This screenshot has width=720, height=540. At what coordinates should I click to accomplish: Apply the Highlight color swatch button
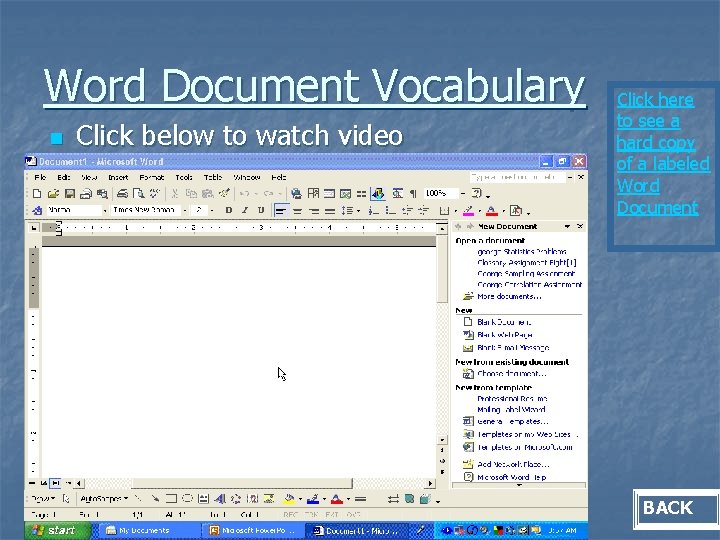coord(468,211)
